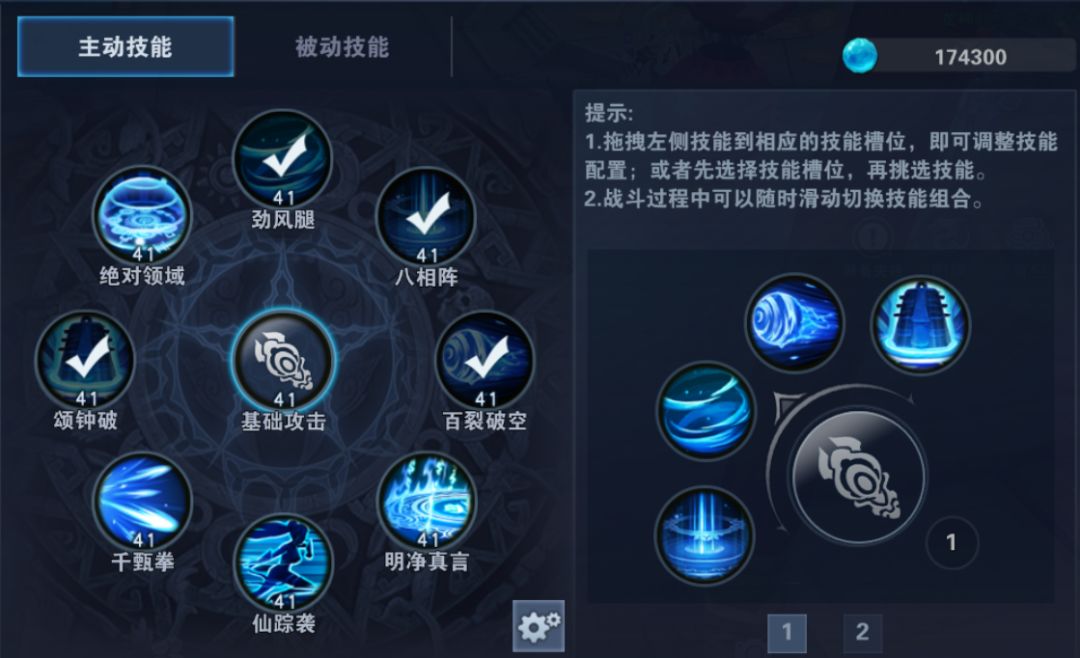Open skill settings gear icon
The width and height of the screenshot is (1080, 658).
point(539,626)
